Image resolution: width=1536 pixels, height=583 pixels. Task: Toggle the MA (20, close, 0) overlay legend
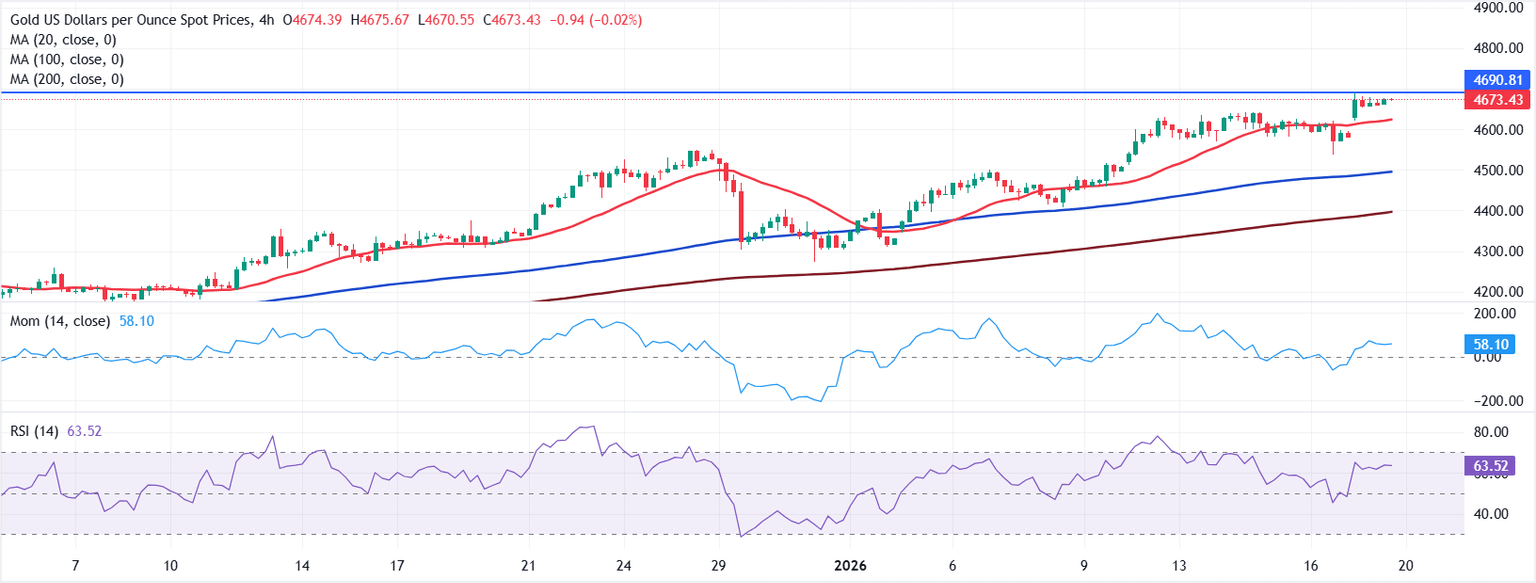click(x=60, y=39)
